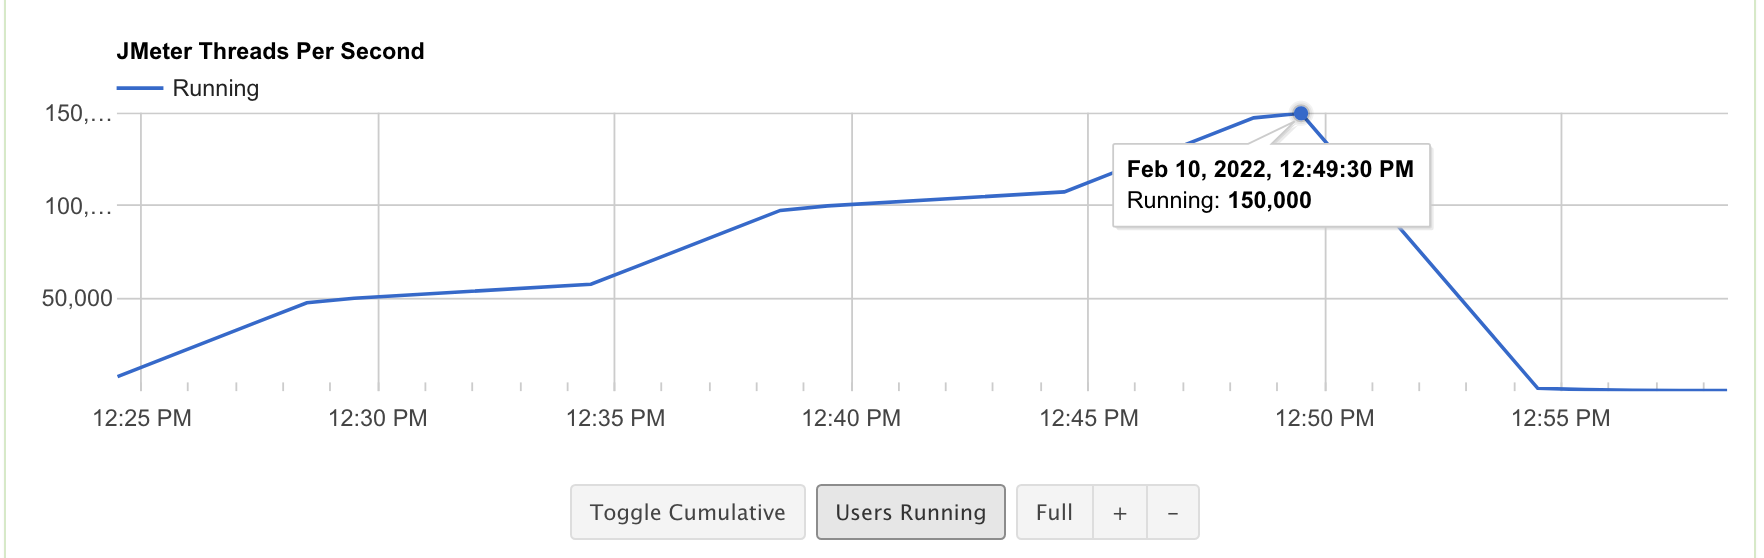Click the Running legend label
This screenshot has height=558, width=1764.
215,88
